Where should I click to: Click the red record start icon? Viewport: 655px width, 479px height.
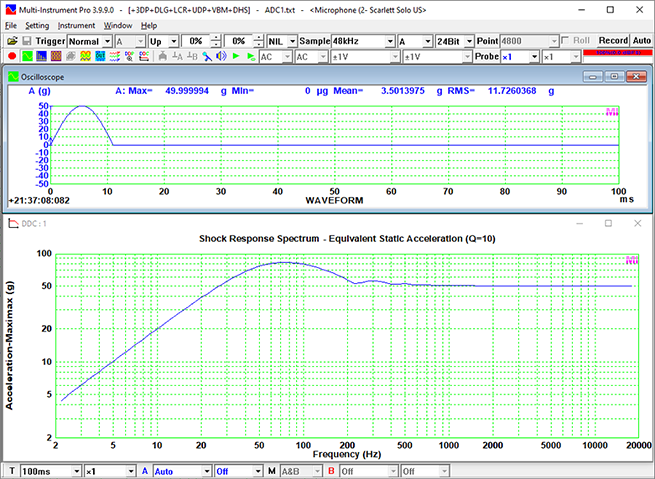point(12,57)
